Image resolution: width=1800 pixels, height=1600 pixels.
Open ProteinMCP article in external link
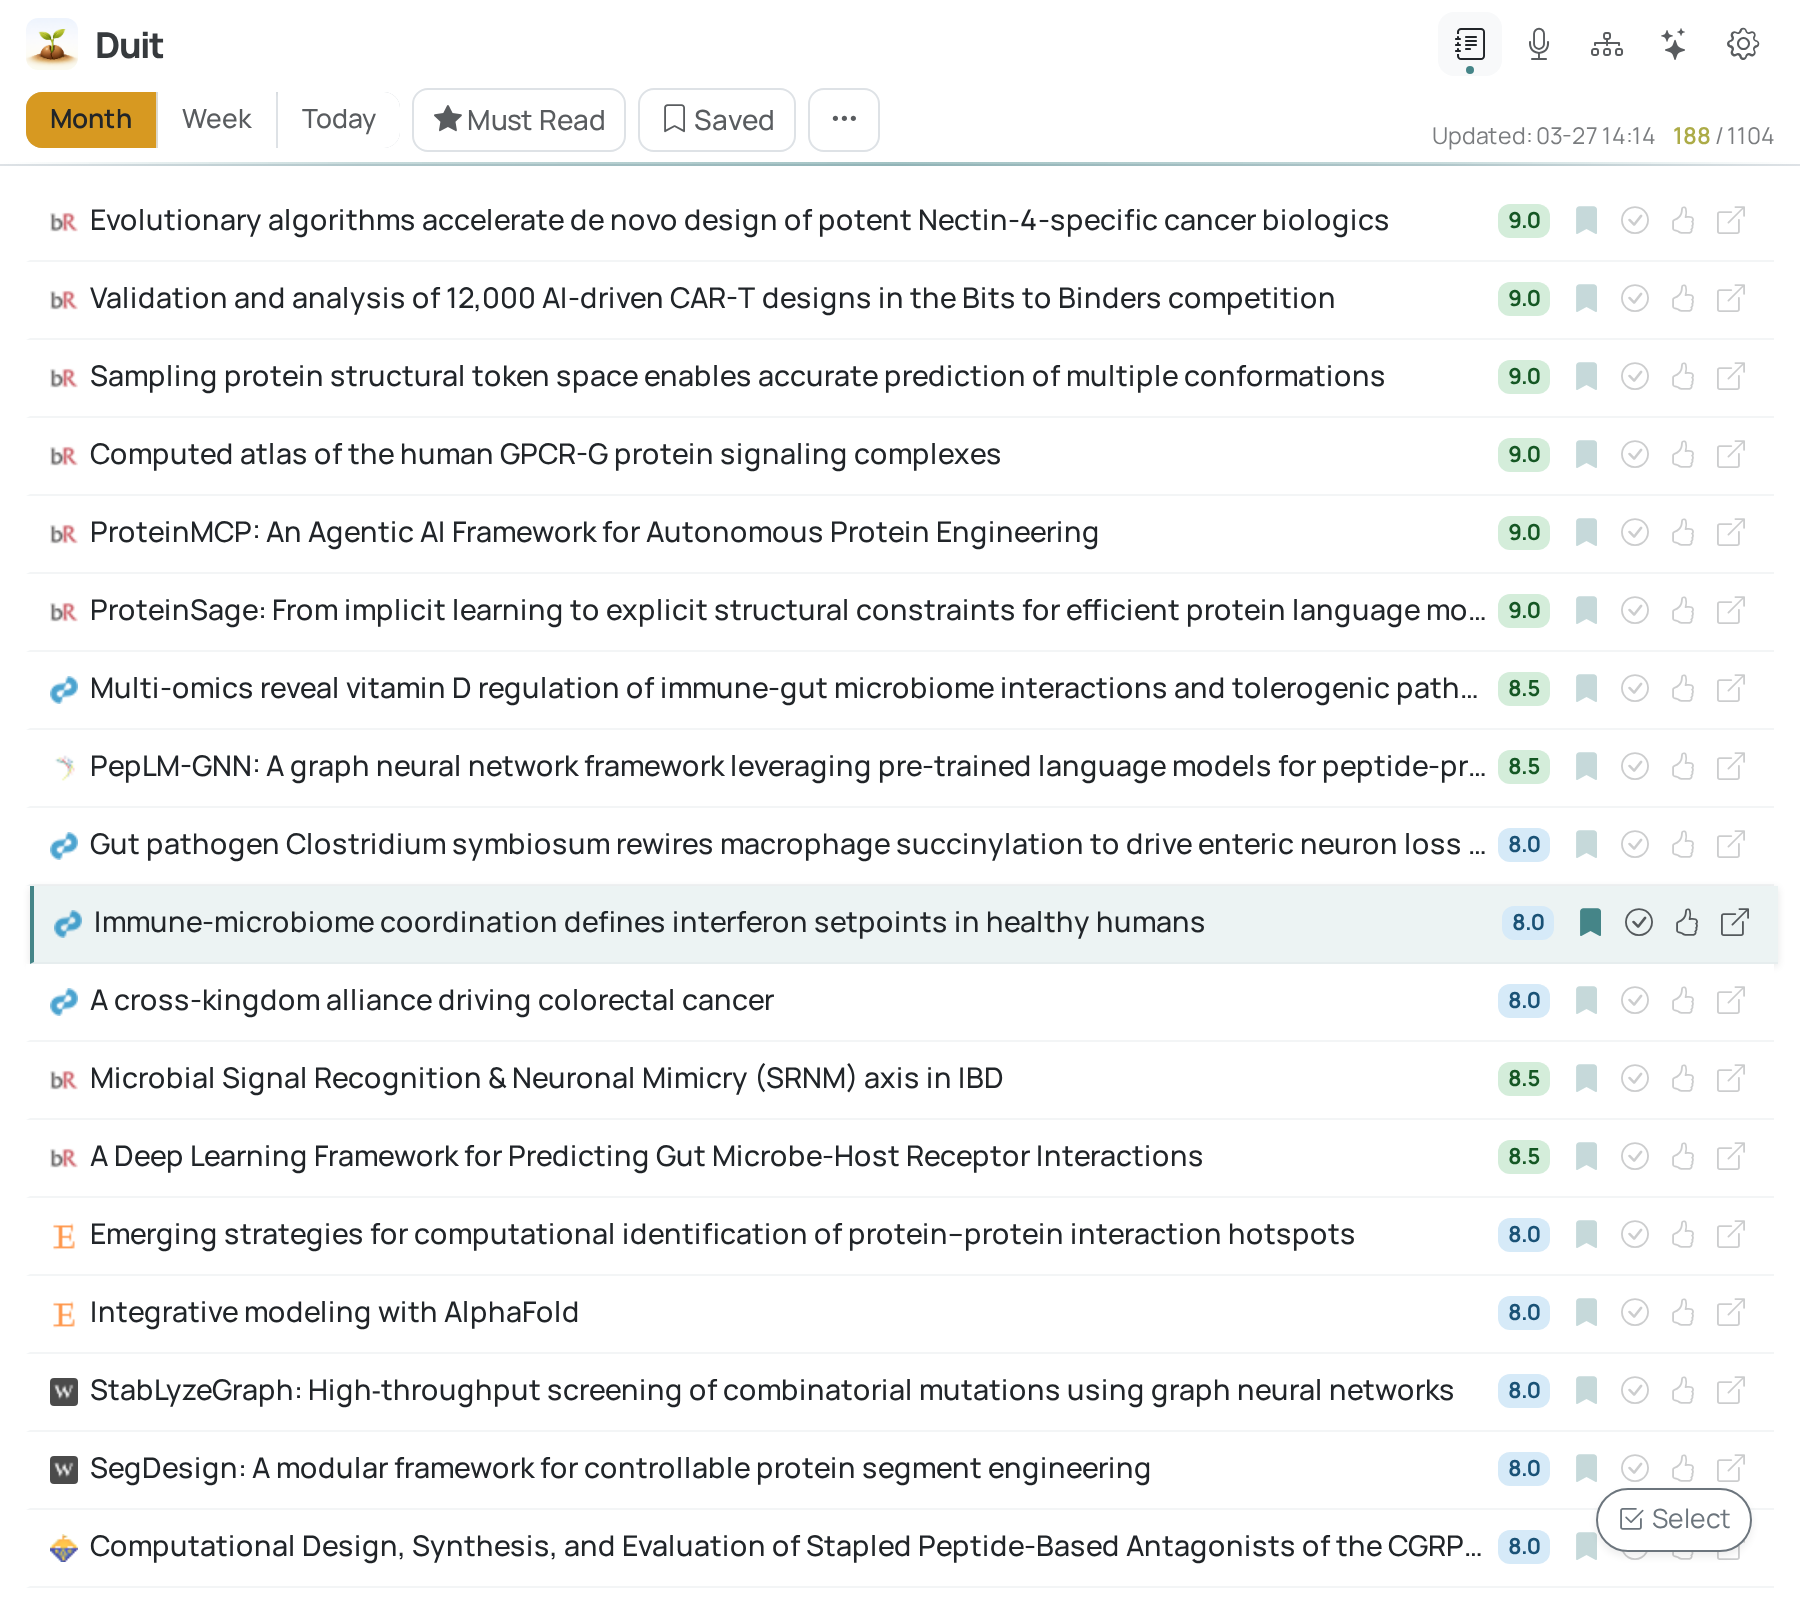(1731, 532)
